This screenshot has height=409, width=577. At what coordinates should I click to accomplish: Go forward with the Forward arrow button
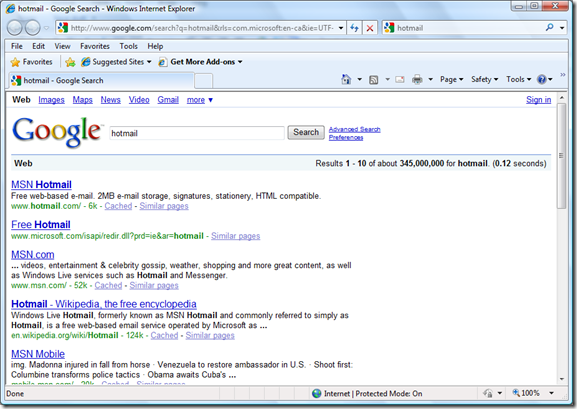point(32,28)
